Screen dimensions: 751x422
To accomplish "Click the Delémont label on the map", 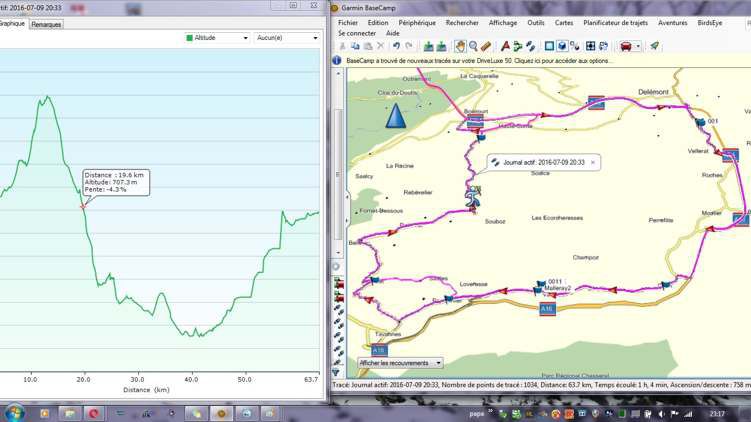I will (x=653, y=92).
